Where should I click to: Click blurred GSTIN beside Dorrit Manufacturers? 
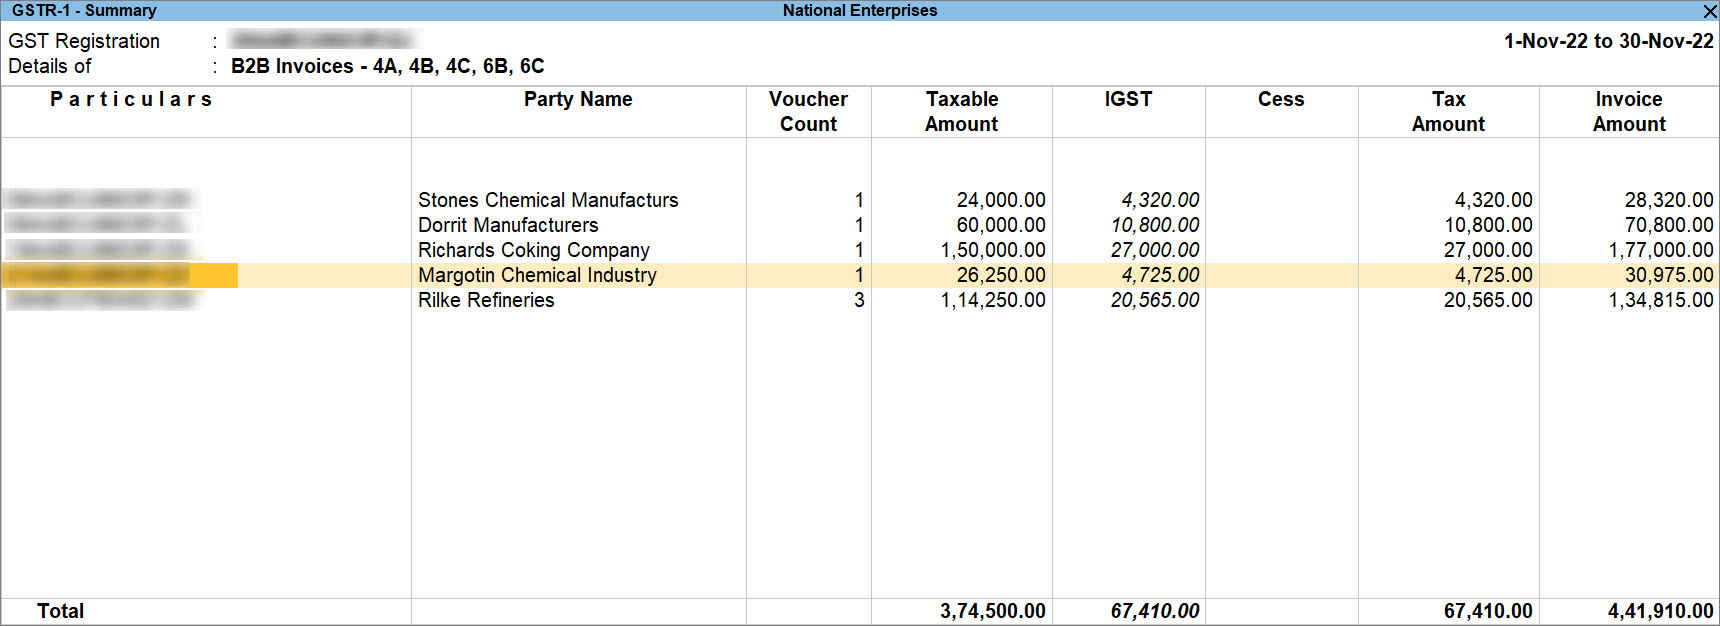coord(98,224)
